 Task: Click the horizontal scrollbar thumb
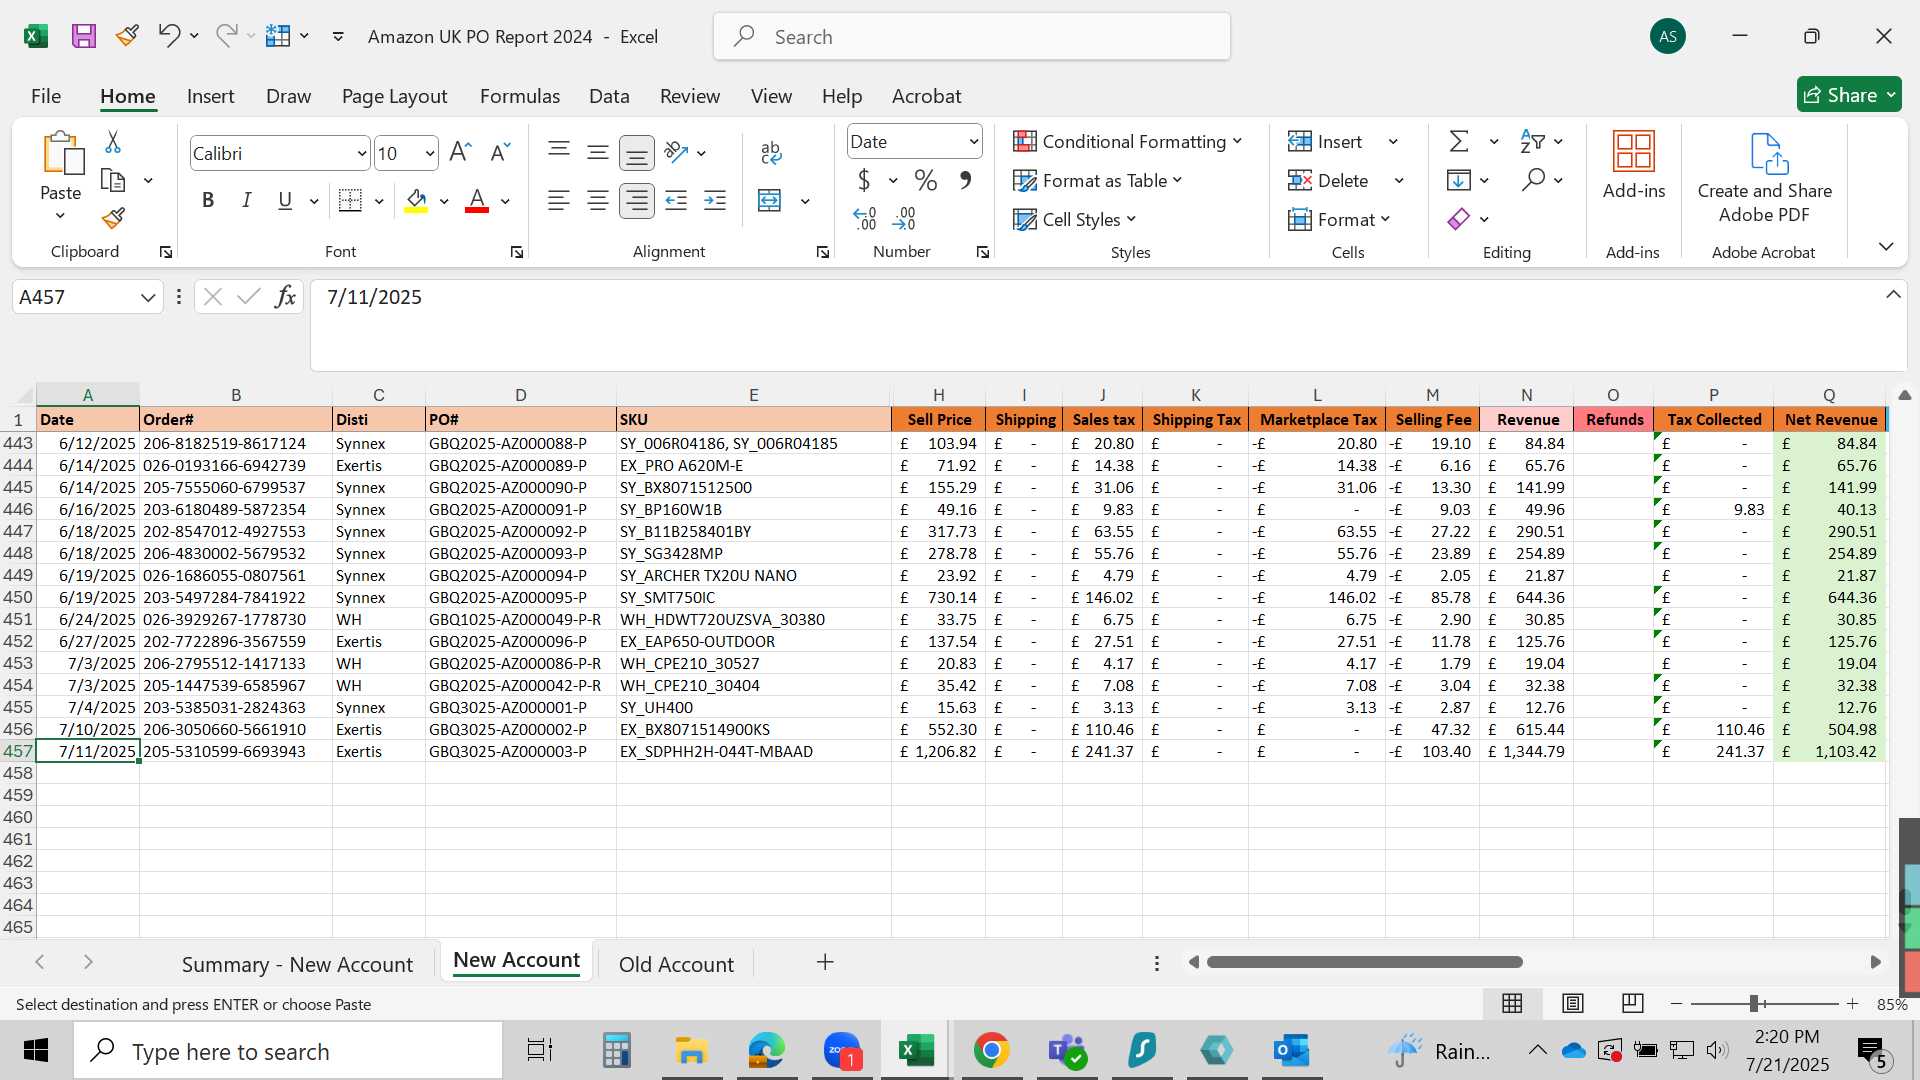coord(1364,962)
